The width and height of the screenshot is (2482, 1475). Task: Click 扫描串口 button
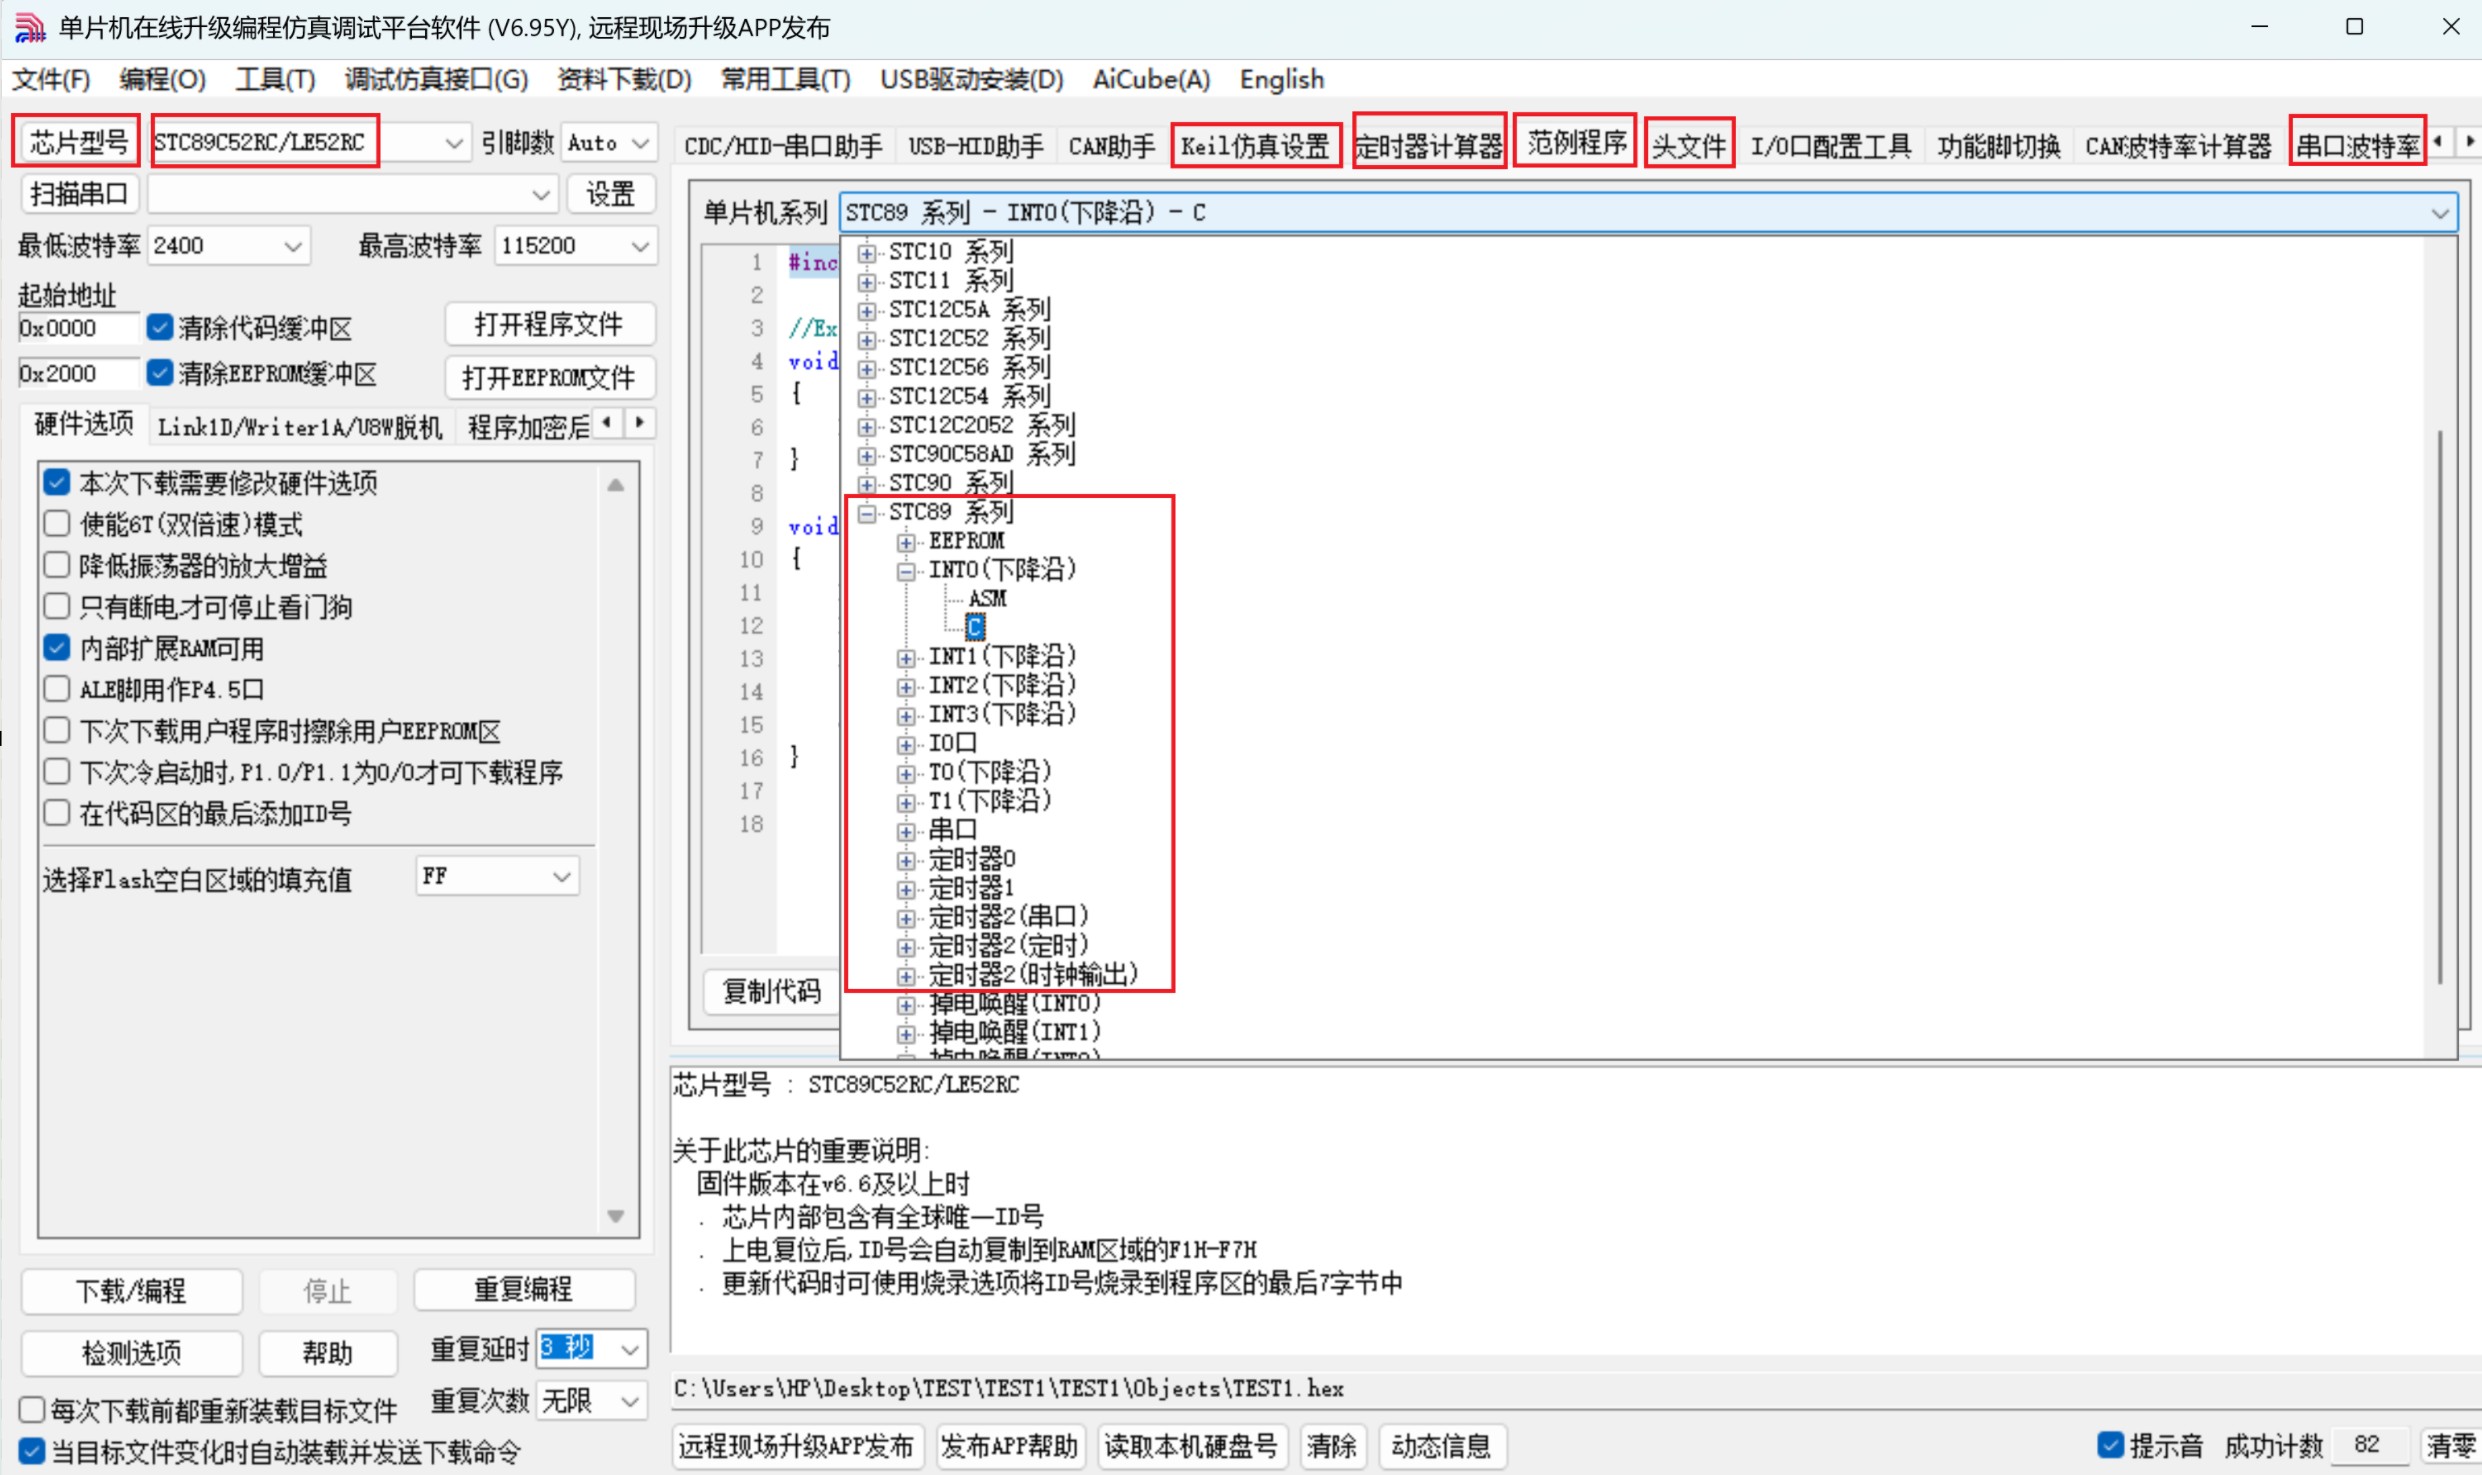point(80,194)
